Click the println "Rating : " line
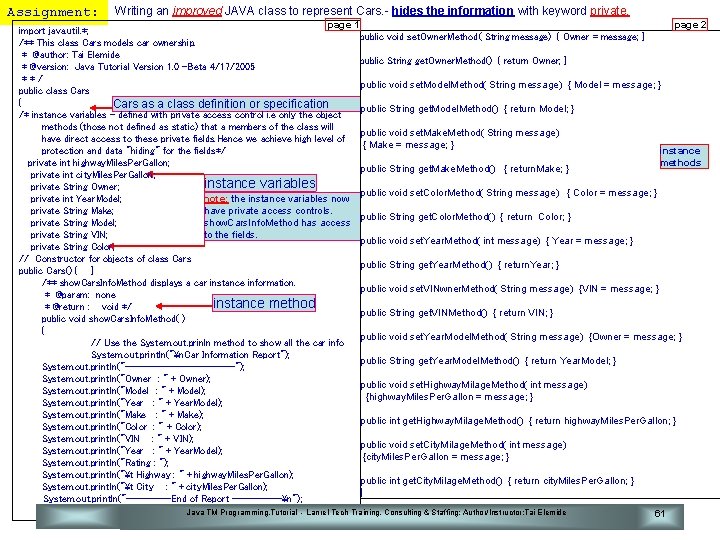720x540 pixels. pyautogui.click(x=106, y=463)
